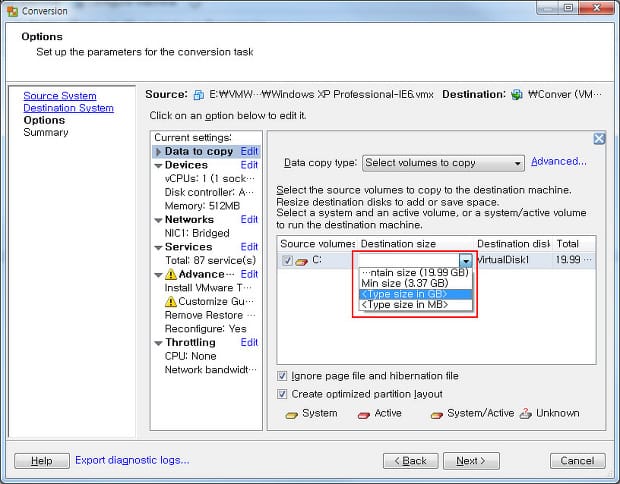Click the C: volume drive icon
The image size is (620, 484).
click(302, 261)
